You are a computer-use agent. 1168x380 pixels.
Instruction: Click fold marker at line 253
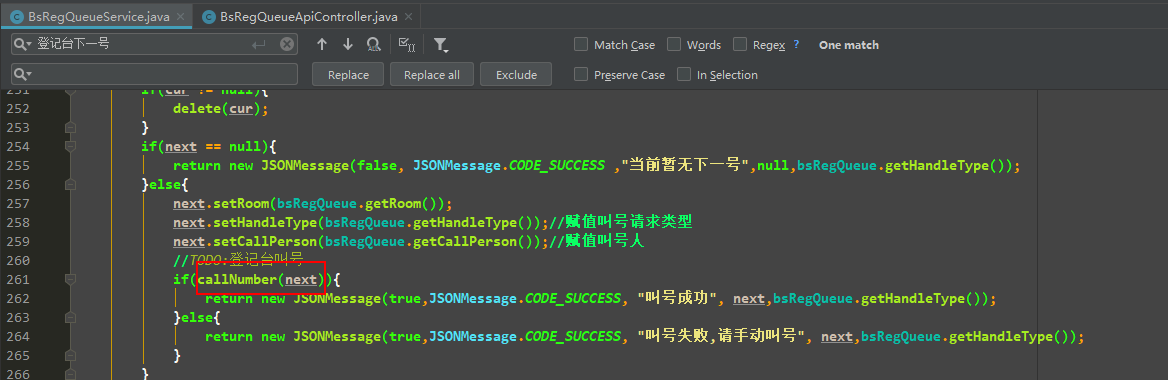click(x=70, y=127)
